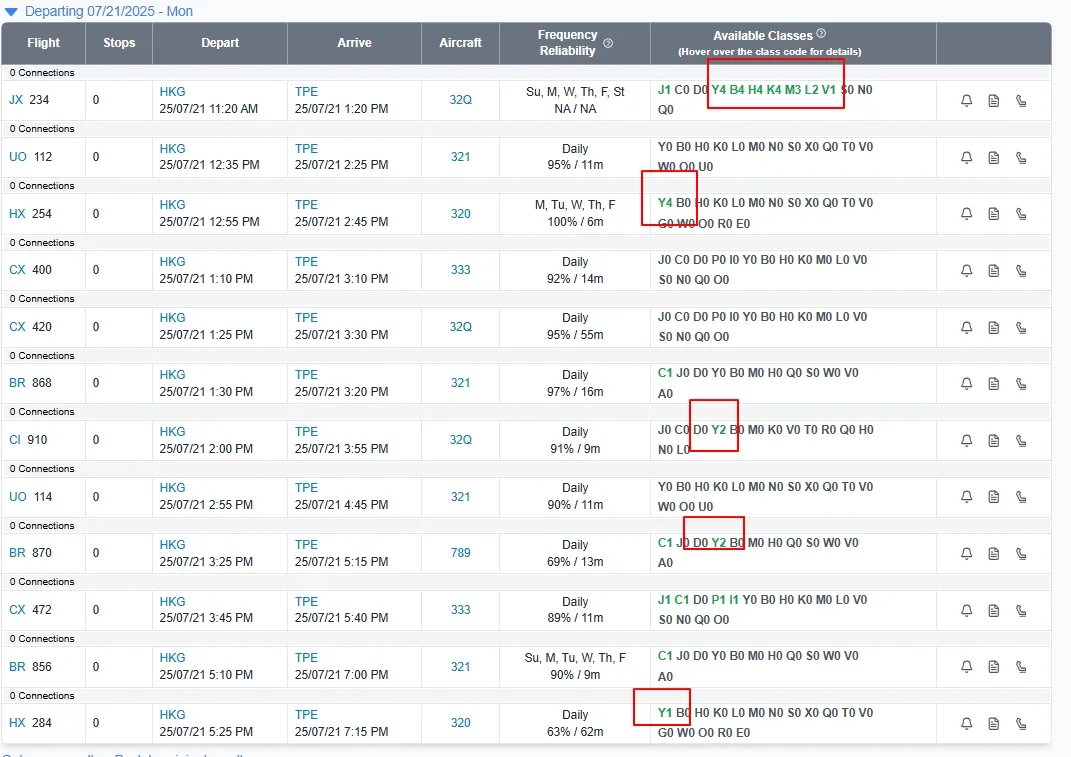
Task: Click the Frequency Reliability help icon
Action: (608, 43)
